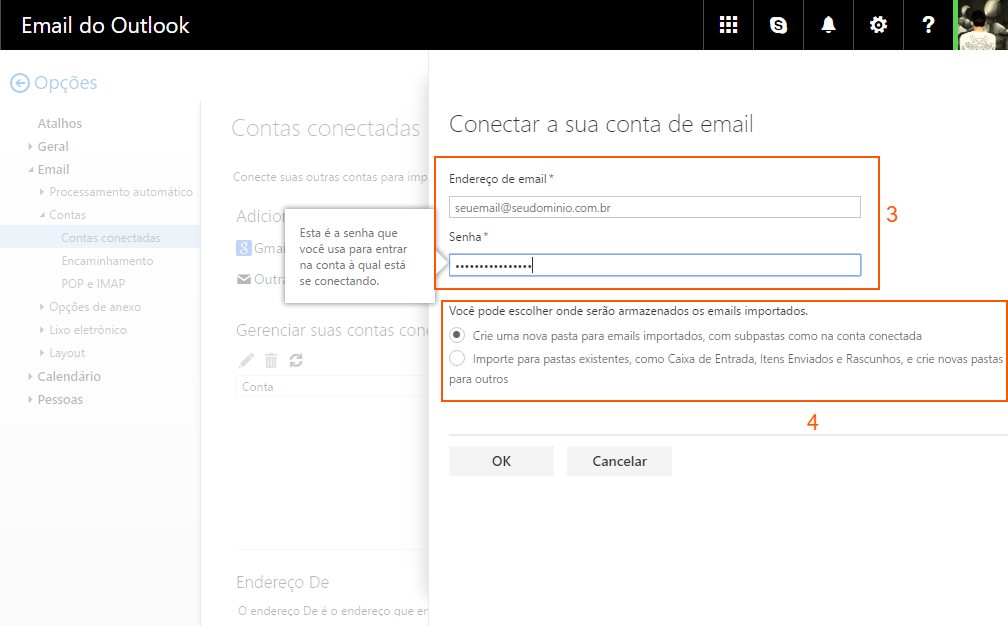Click the Cancelar button

[x=619, y=461]
